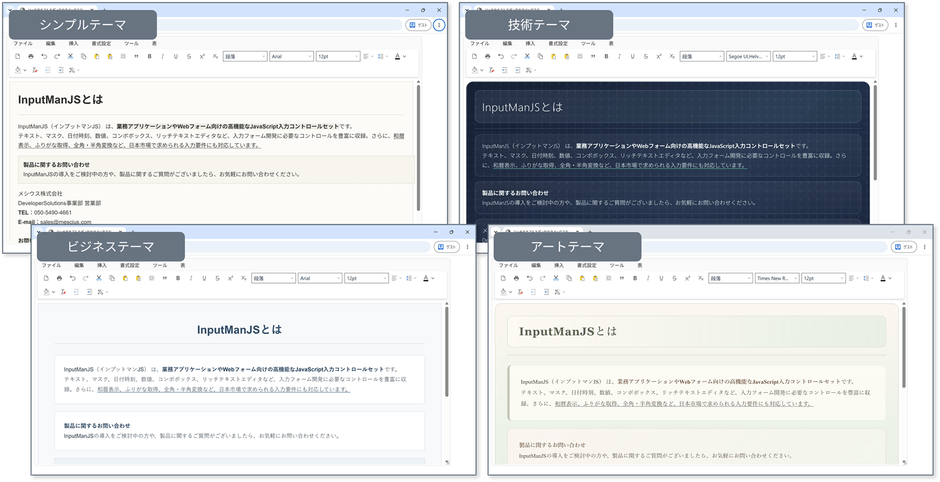Undo last edit in Simple theme editor
Image resolution: width=940 pixels, height=482 pixels.
44,56
